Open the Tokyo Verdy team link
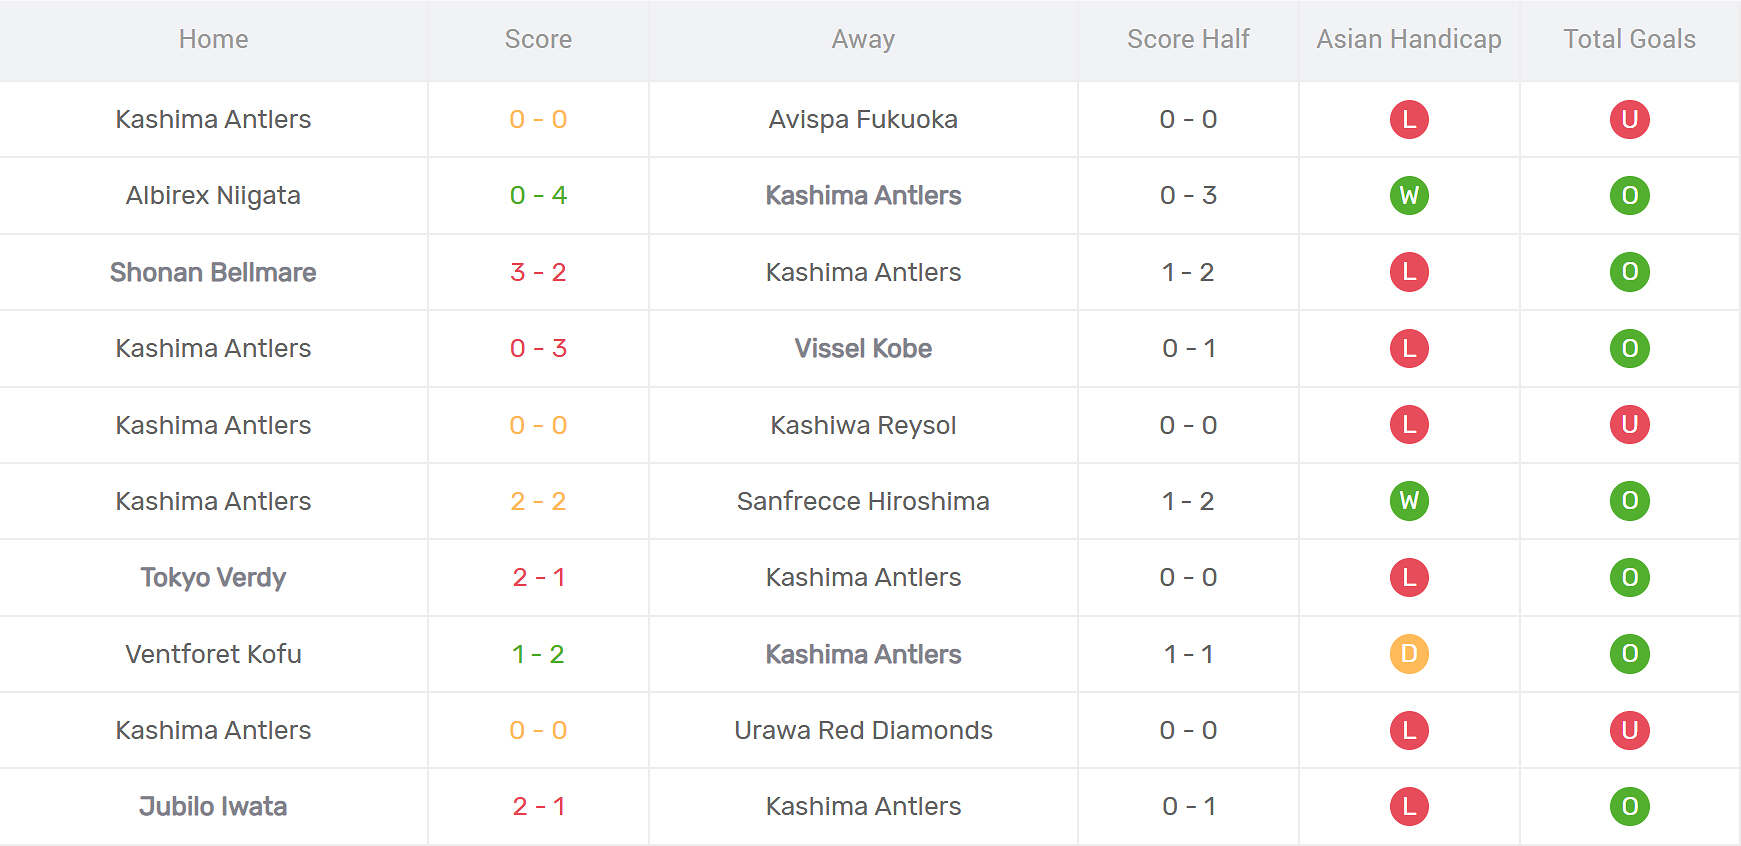The height and width of the screenshot is (846, 1741). coord(213,577)
